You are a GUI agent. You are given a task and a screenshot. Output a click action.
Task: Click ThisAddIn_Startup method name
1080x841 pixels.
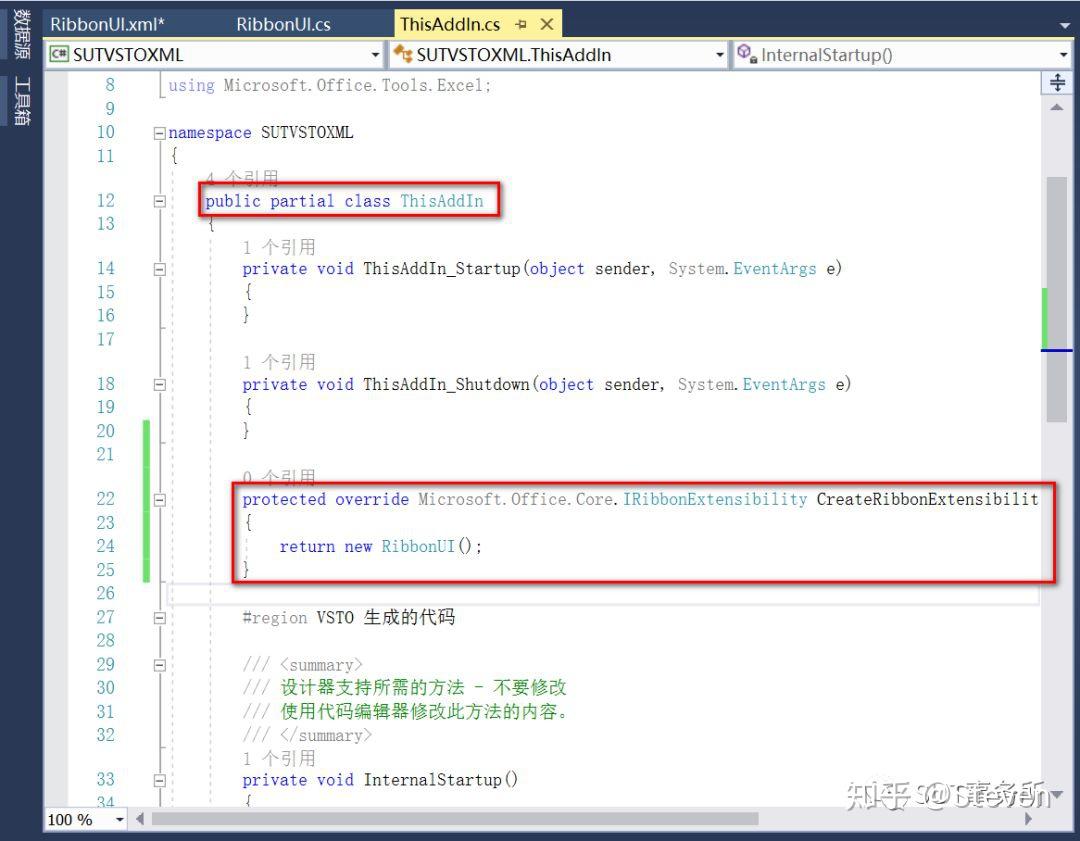pos(442,269)
